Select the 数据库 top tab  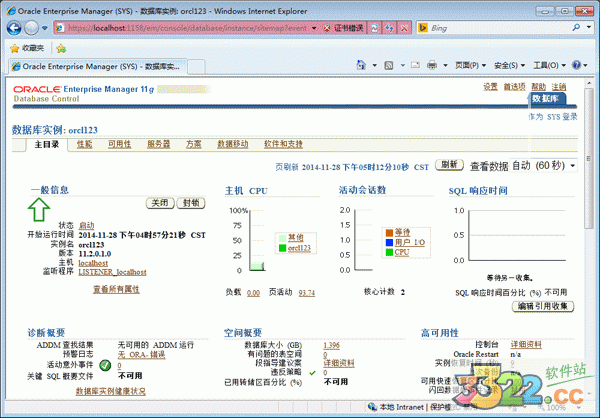[x=546, y=98]
